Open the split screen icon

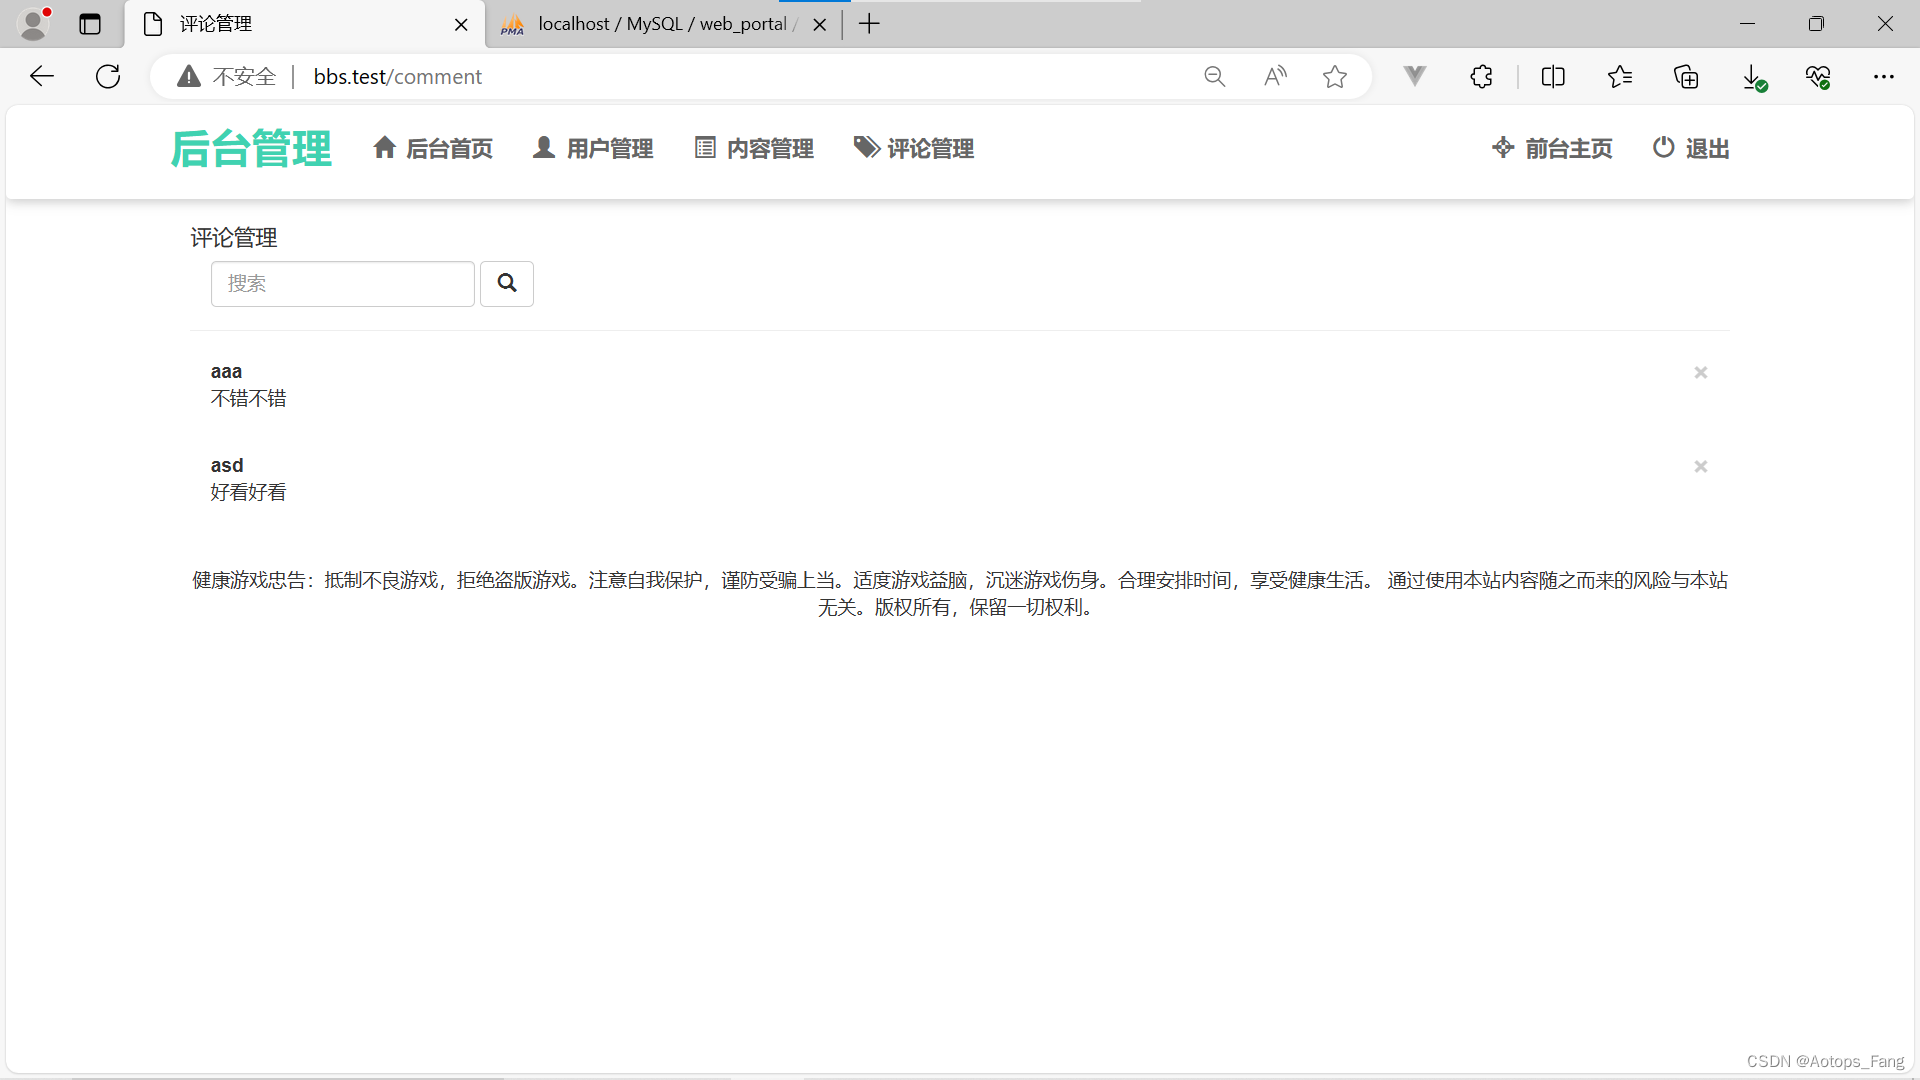coord(1553,77)
